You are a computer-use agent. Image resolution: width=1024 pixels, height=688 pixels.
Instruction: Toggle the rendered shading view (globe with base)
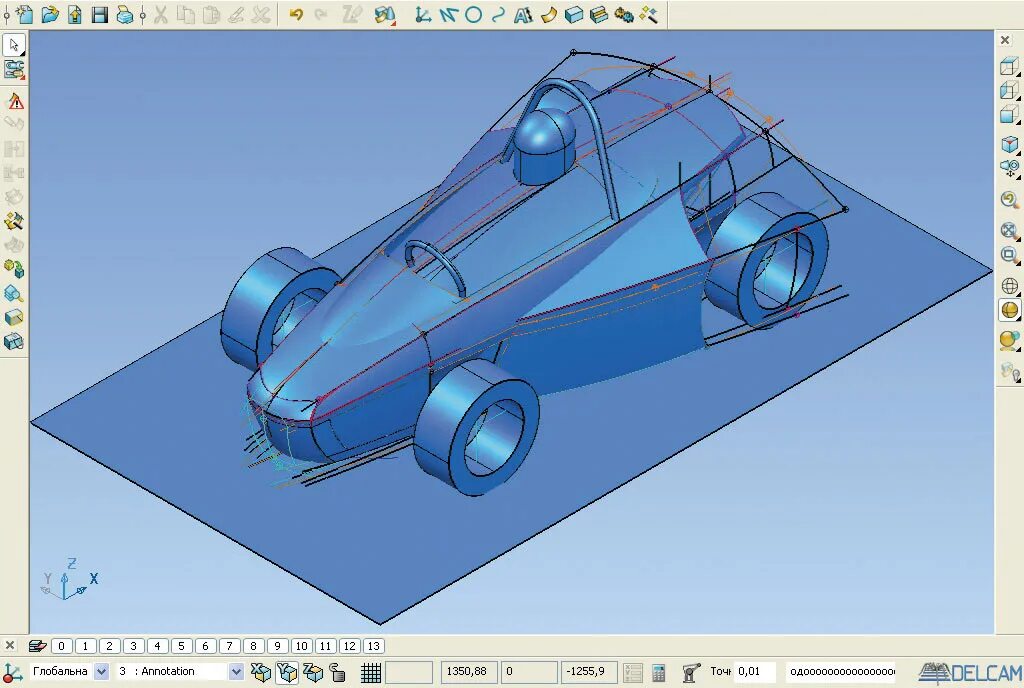pos(1010,340)
